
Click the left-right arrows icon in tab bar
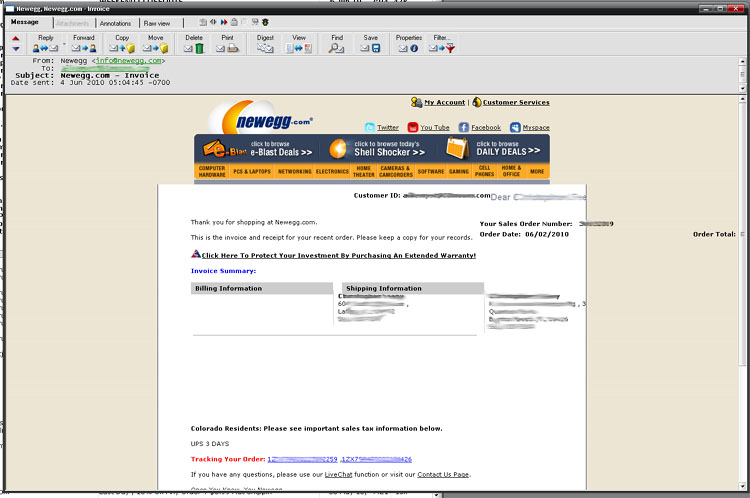(x=213, y=22)
